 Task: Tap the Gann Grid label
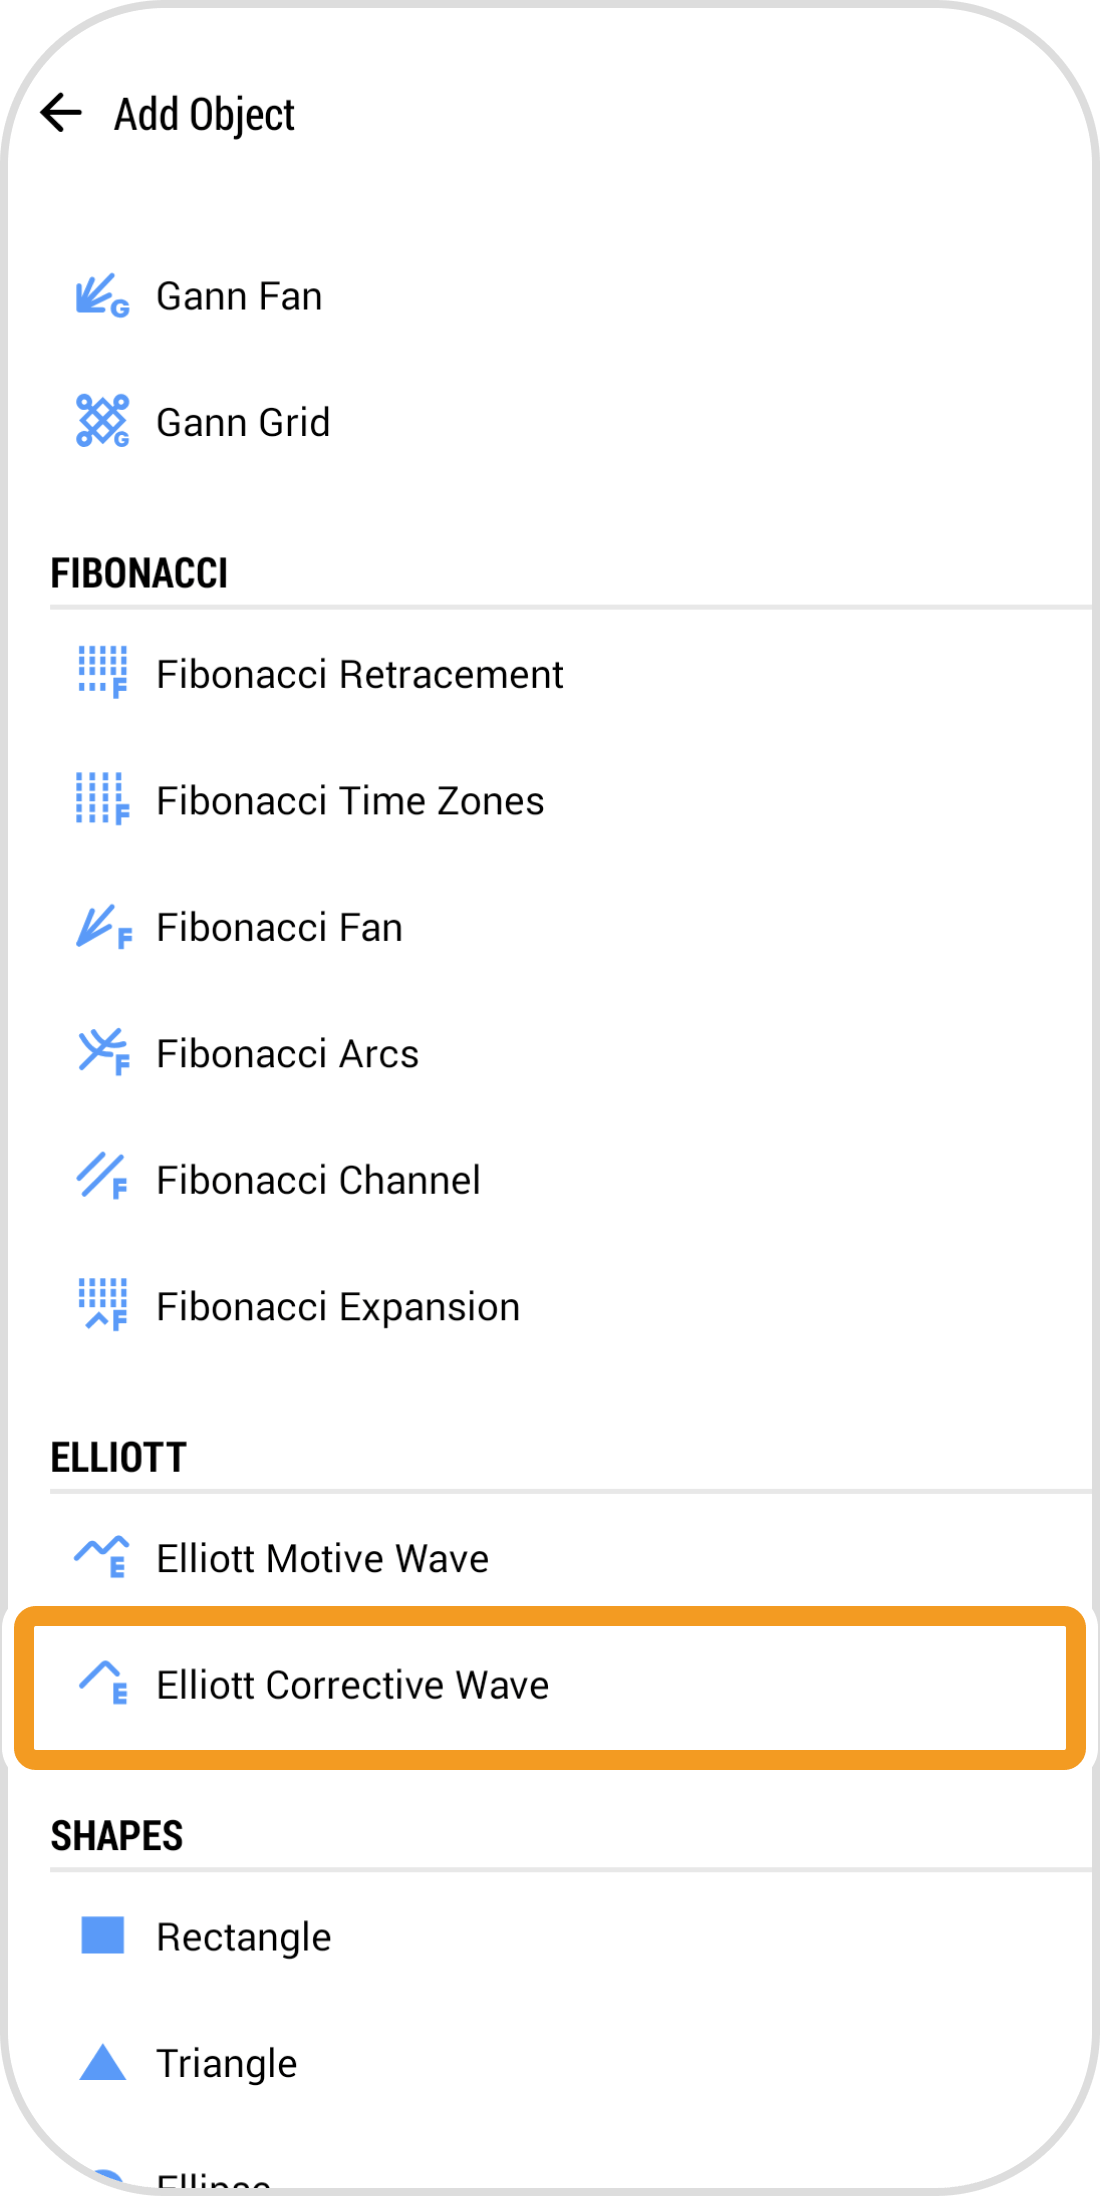pyautogui.click(x=243, y=423)
